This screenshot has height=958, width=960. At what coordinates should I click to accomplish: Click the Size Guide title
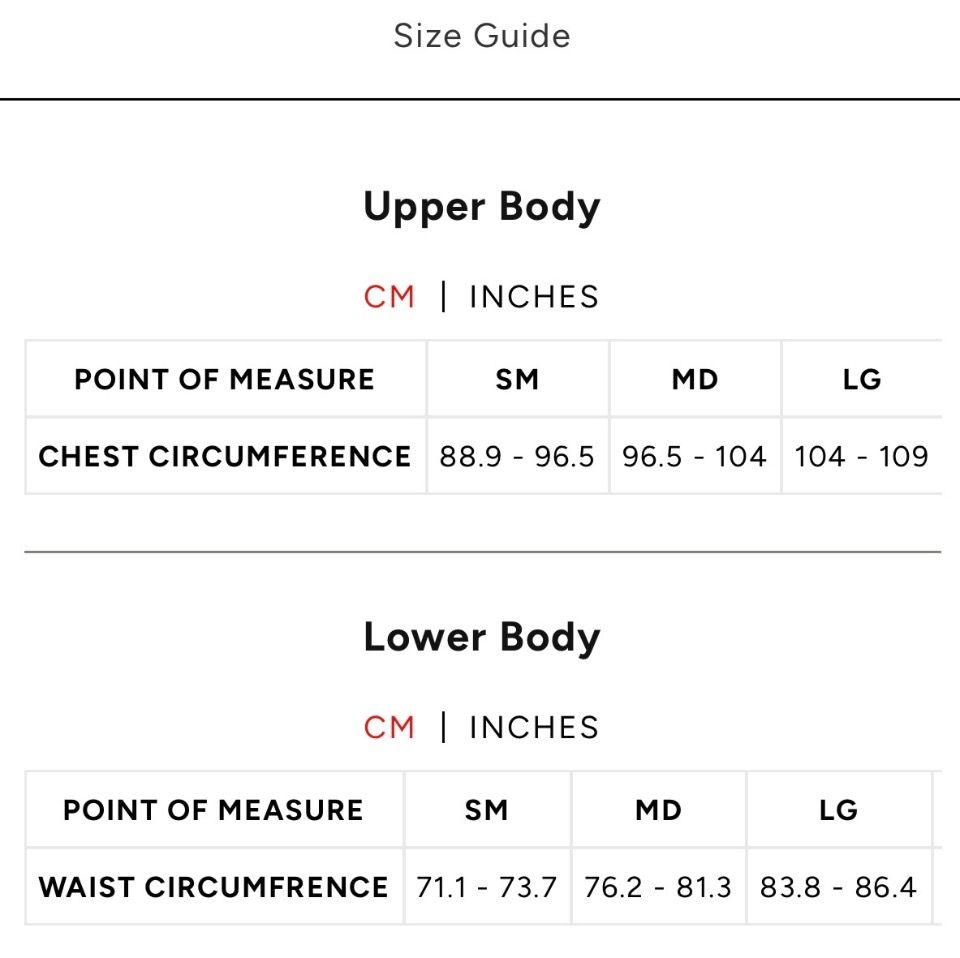[x=481, y=36]
